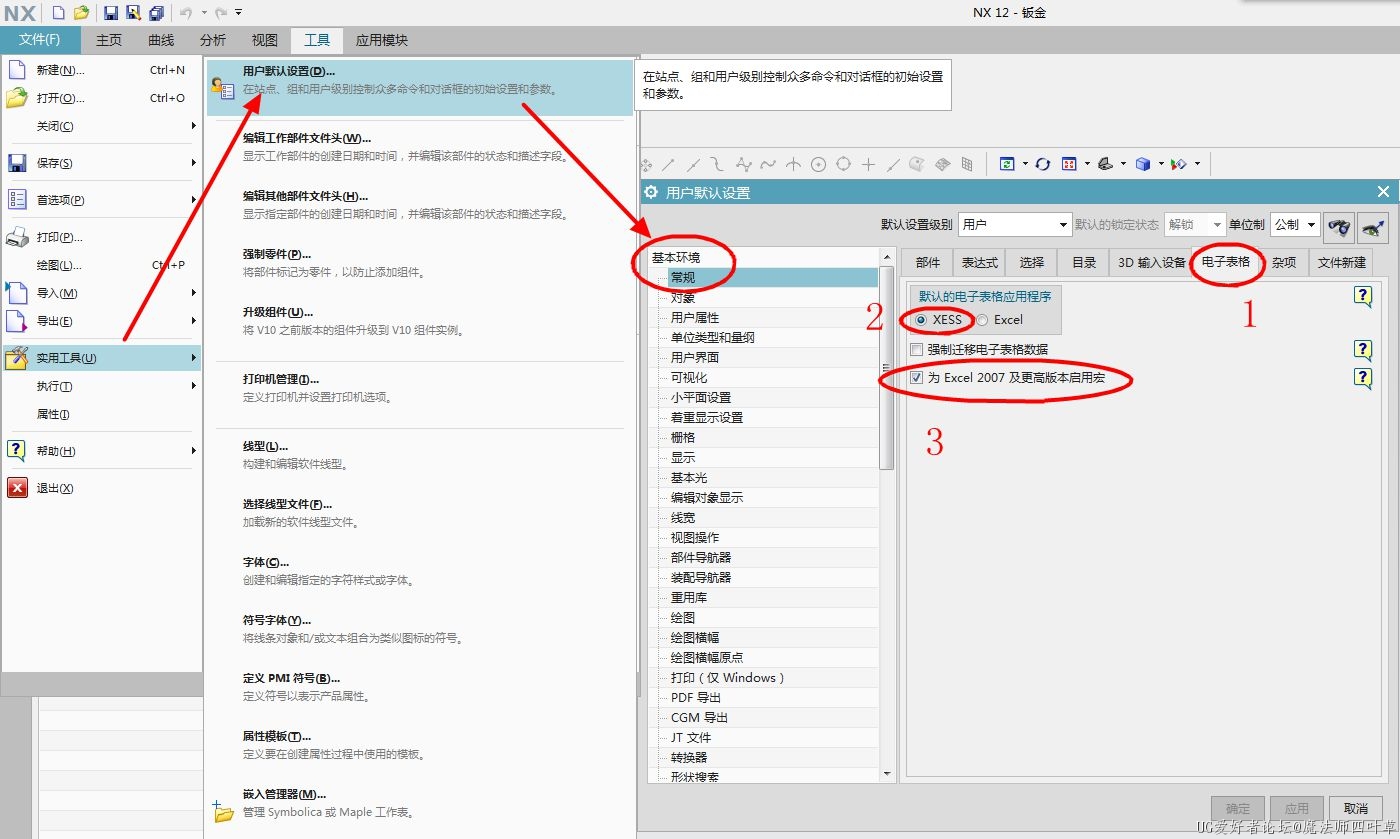1400x839 pixels.
Task: Click the colorful edit object display toolbar icon
Action: pyautogui.click(x=1179, y=164)
